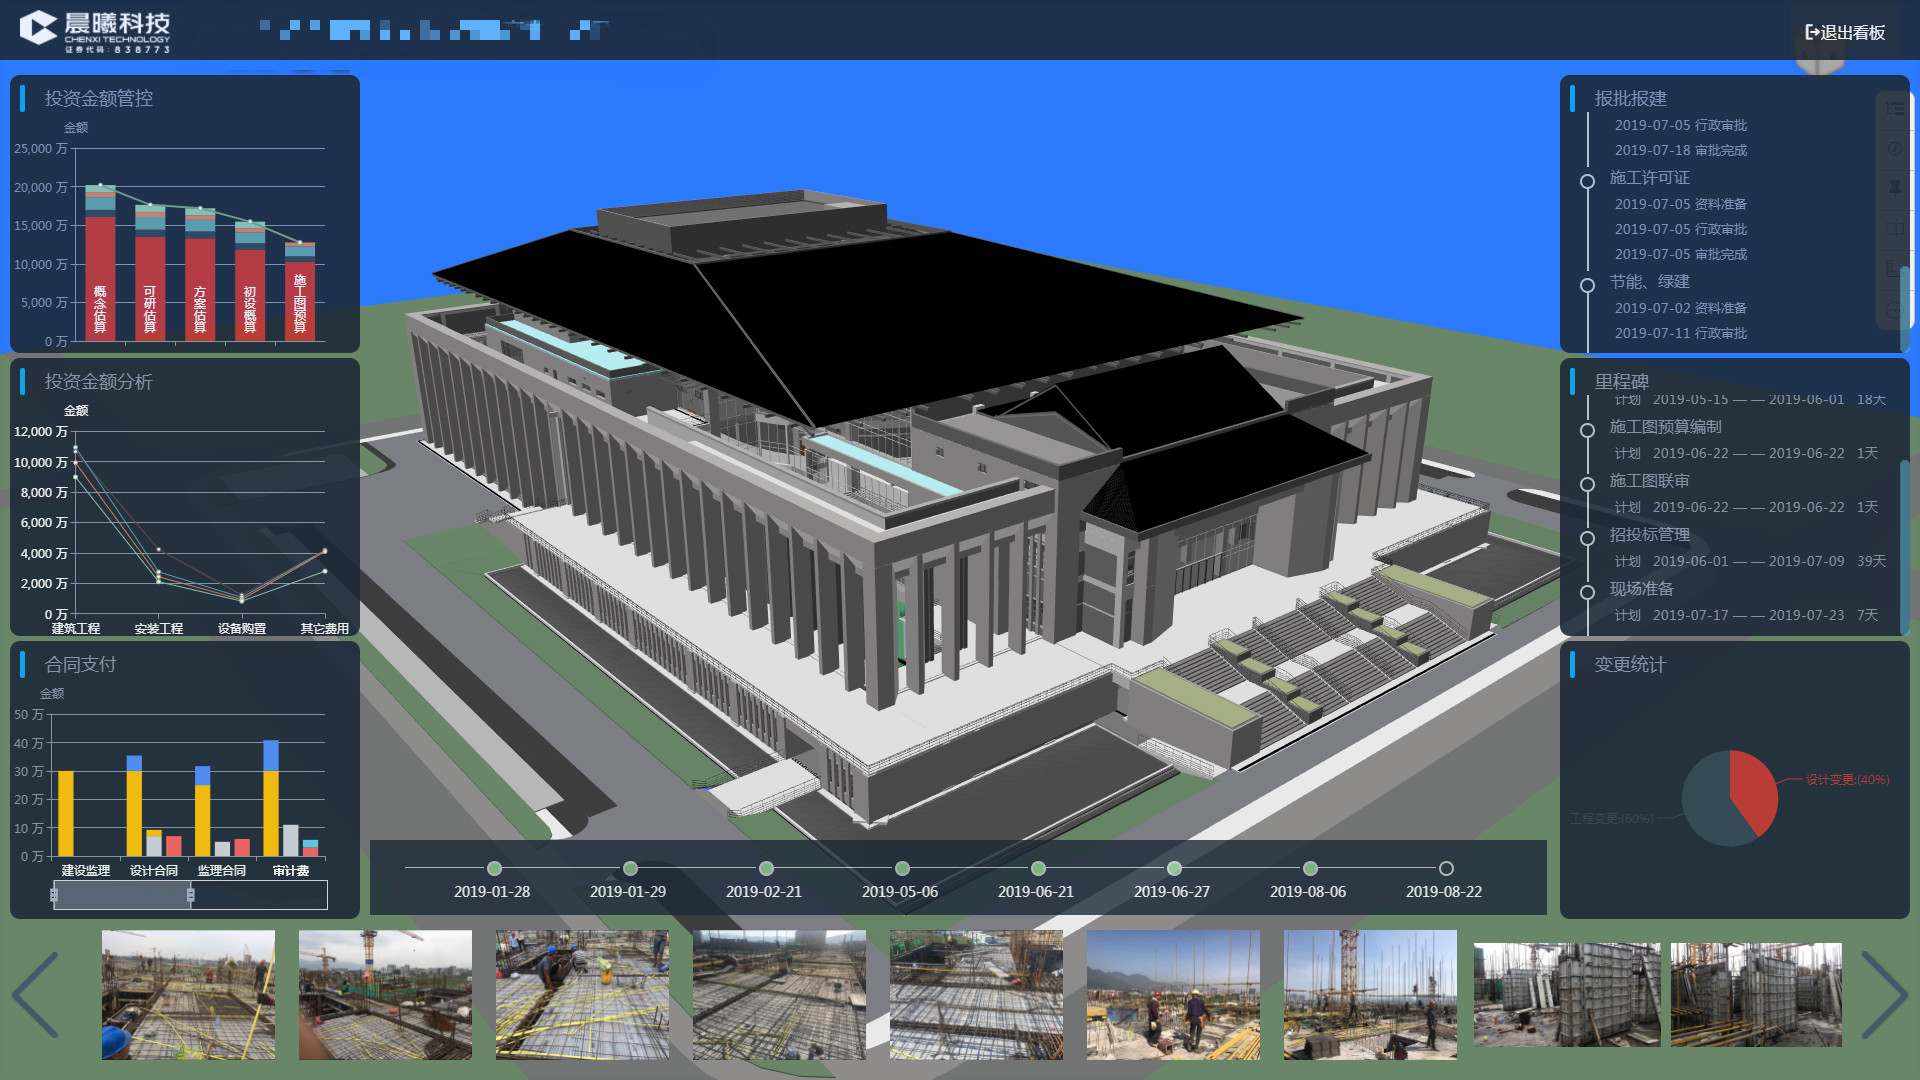Click the 2019-01-28 timeline marker
The height and width of the screenshot is (1080, 1920).
click(494, 869)
